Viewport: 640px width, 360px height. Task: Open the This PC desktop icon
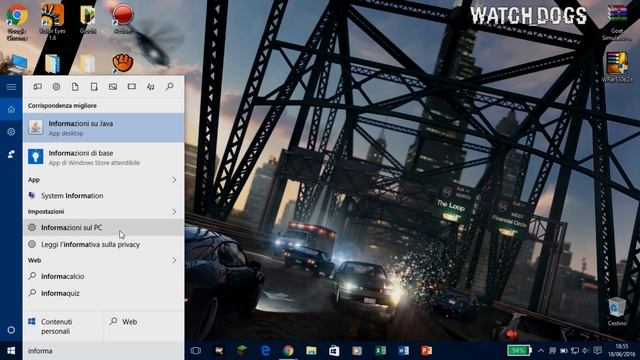[18, 64]
